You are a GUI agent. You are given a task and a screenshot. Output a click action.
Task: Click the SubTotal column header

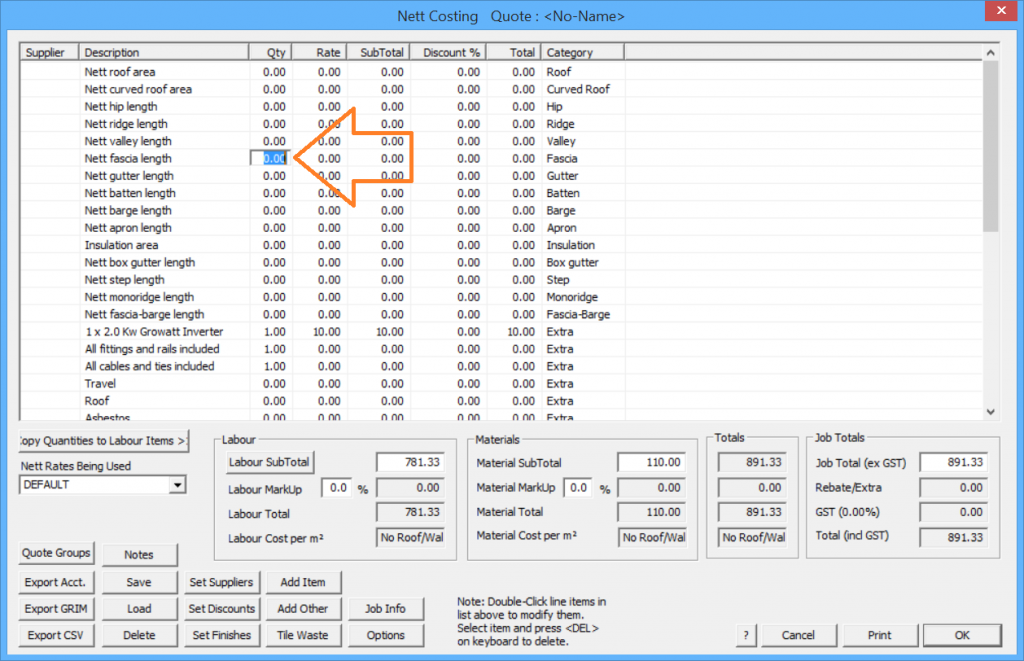click(378, 52)
